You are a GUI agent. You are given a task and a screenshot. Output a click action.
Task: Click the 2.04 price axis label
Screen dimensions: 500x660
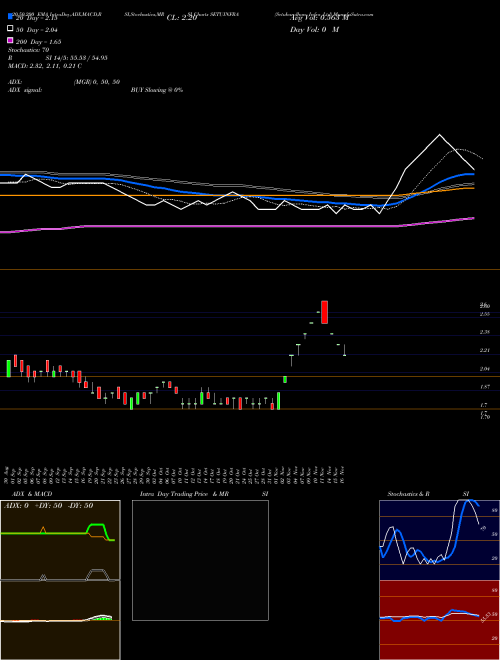click(x=484, y=369)
